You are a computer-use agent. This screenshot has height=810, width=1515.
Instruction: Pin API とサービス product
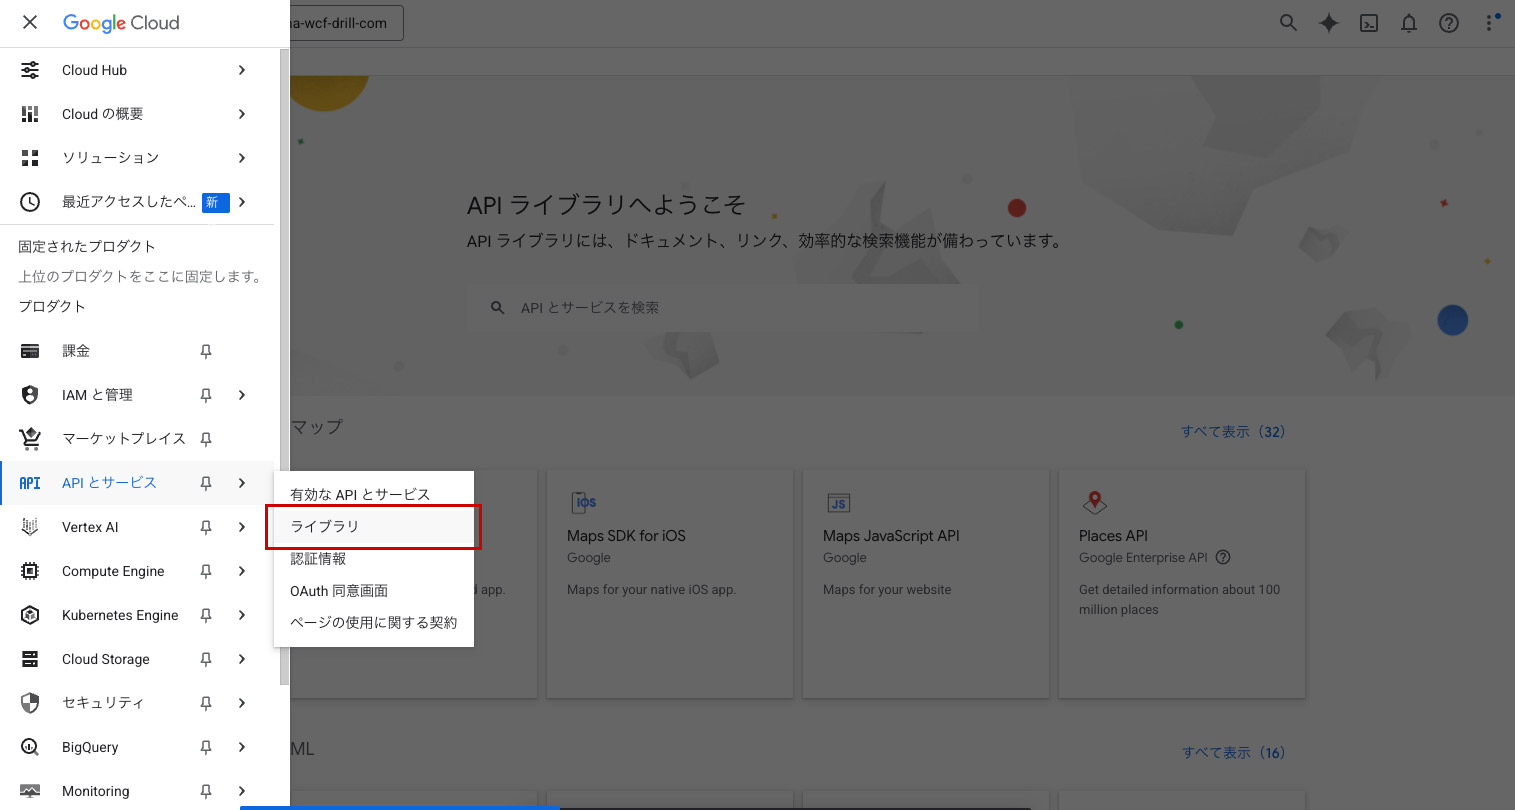point(206,483)
